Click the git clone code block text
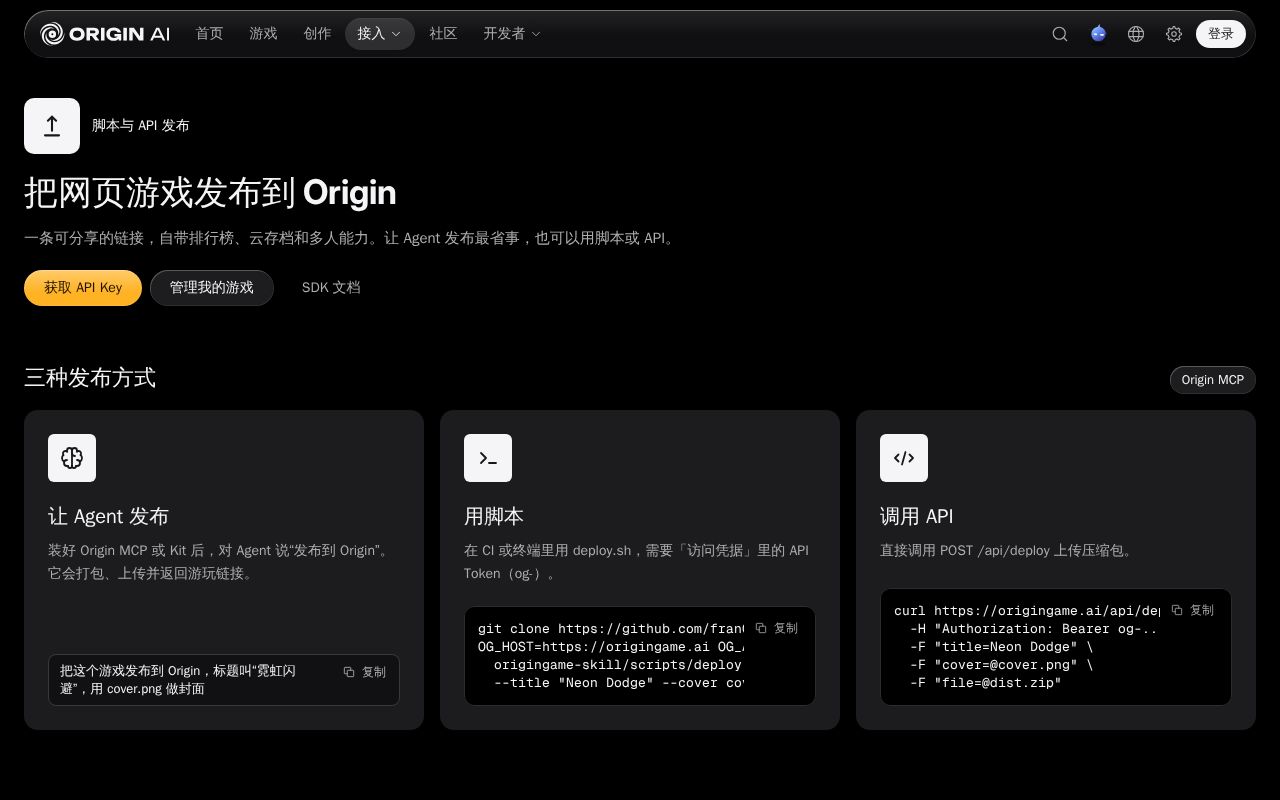Image resolution: width=1280 pixels, height=800 pixels. (611, 655)
